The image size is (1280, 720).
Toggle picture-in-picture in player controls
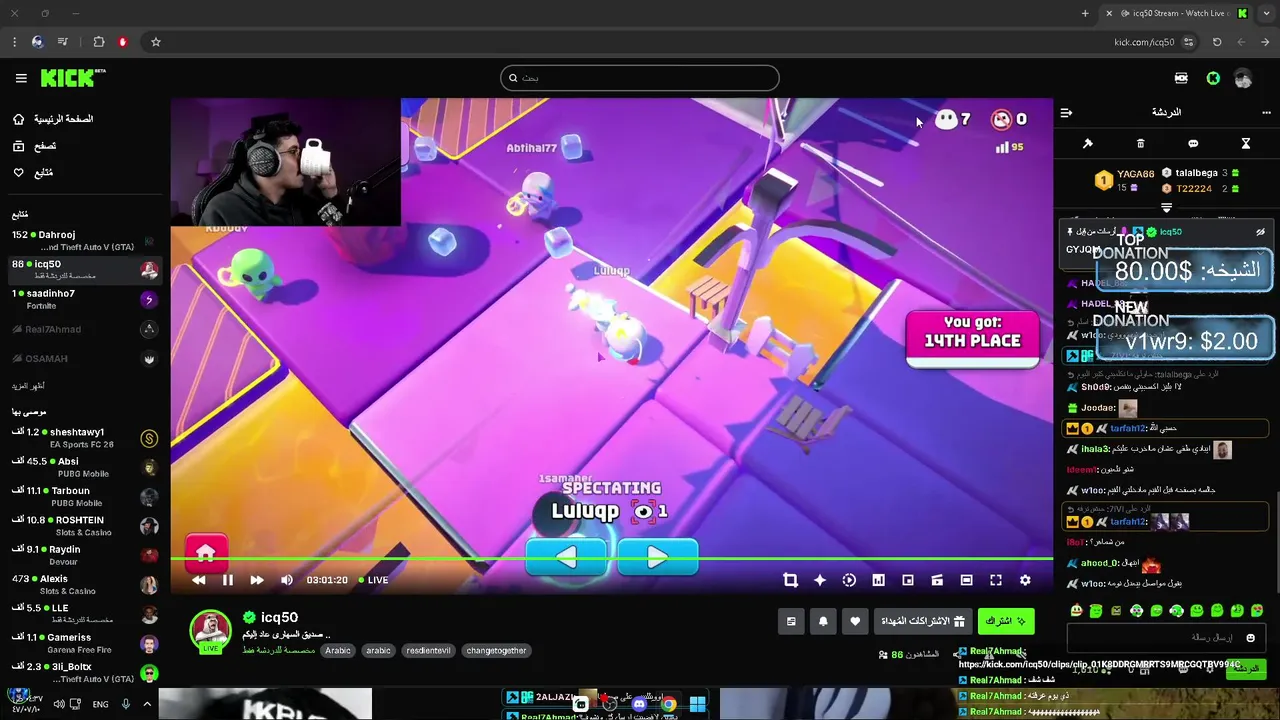[908, 580]
